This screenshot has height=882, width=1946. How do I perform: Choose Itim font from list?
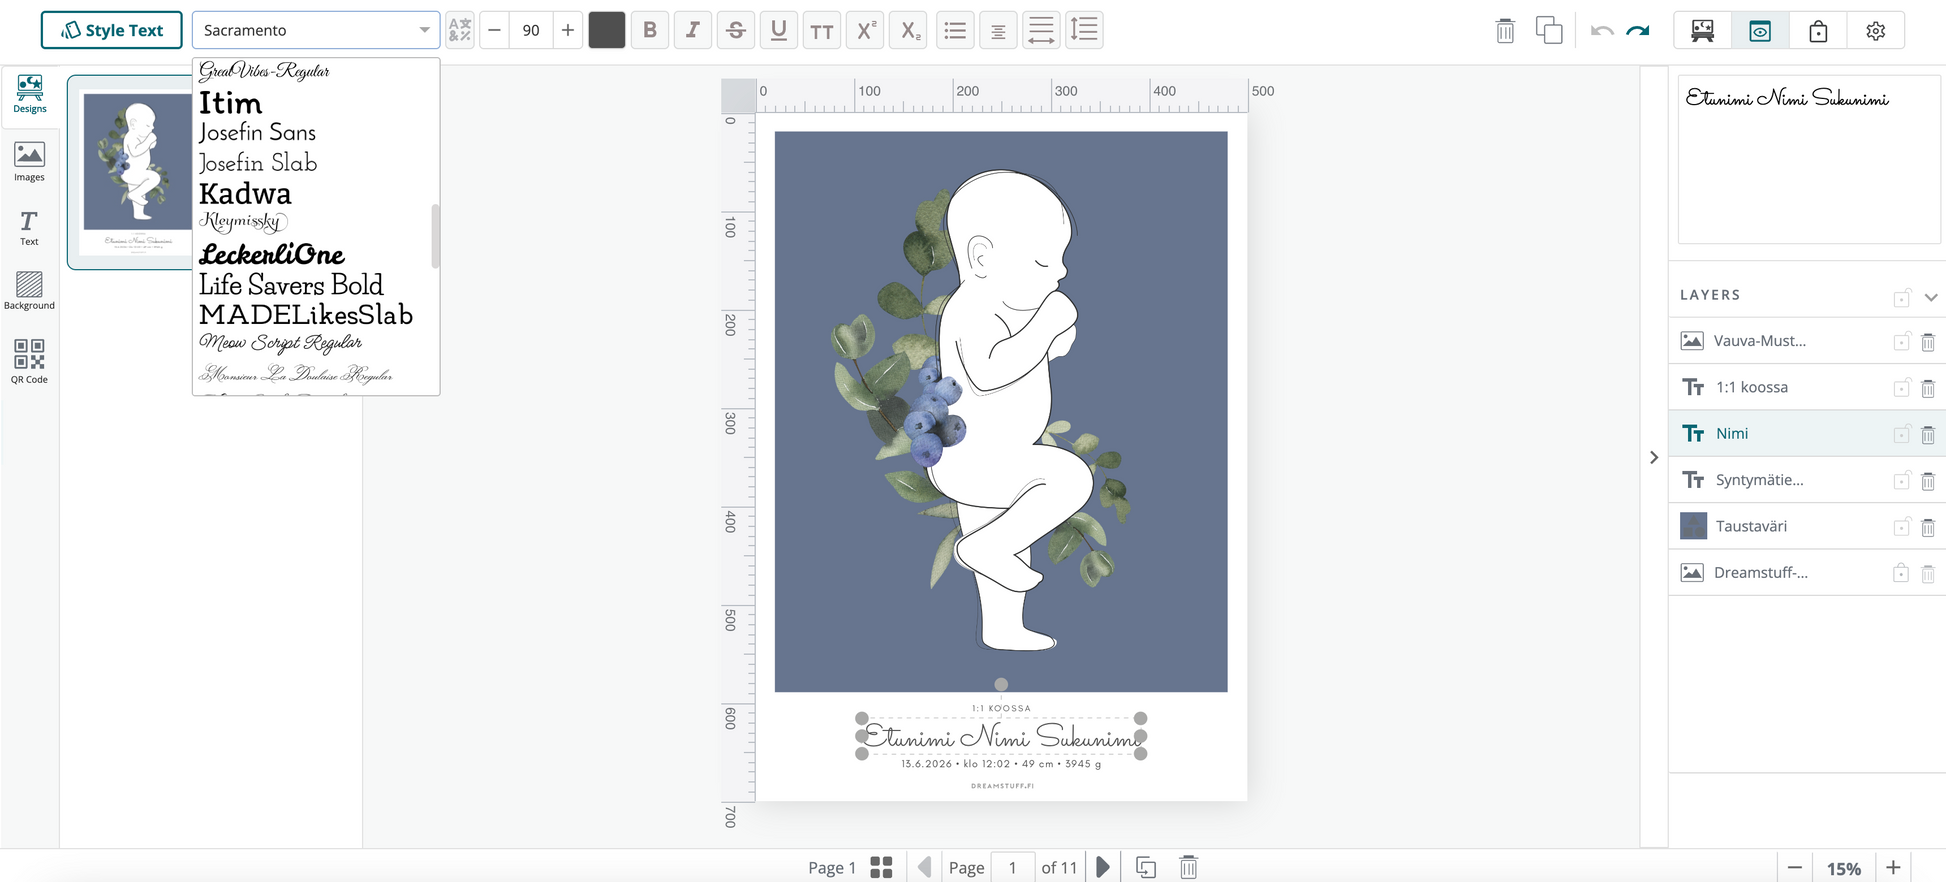click(230, 103)
